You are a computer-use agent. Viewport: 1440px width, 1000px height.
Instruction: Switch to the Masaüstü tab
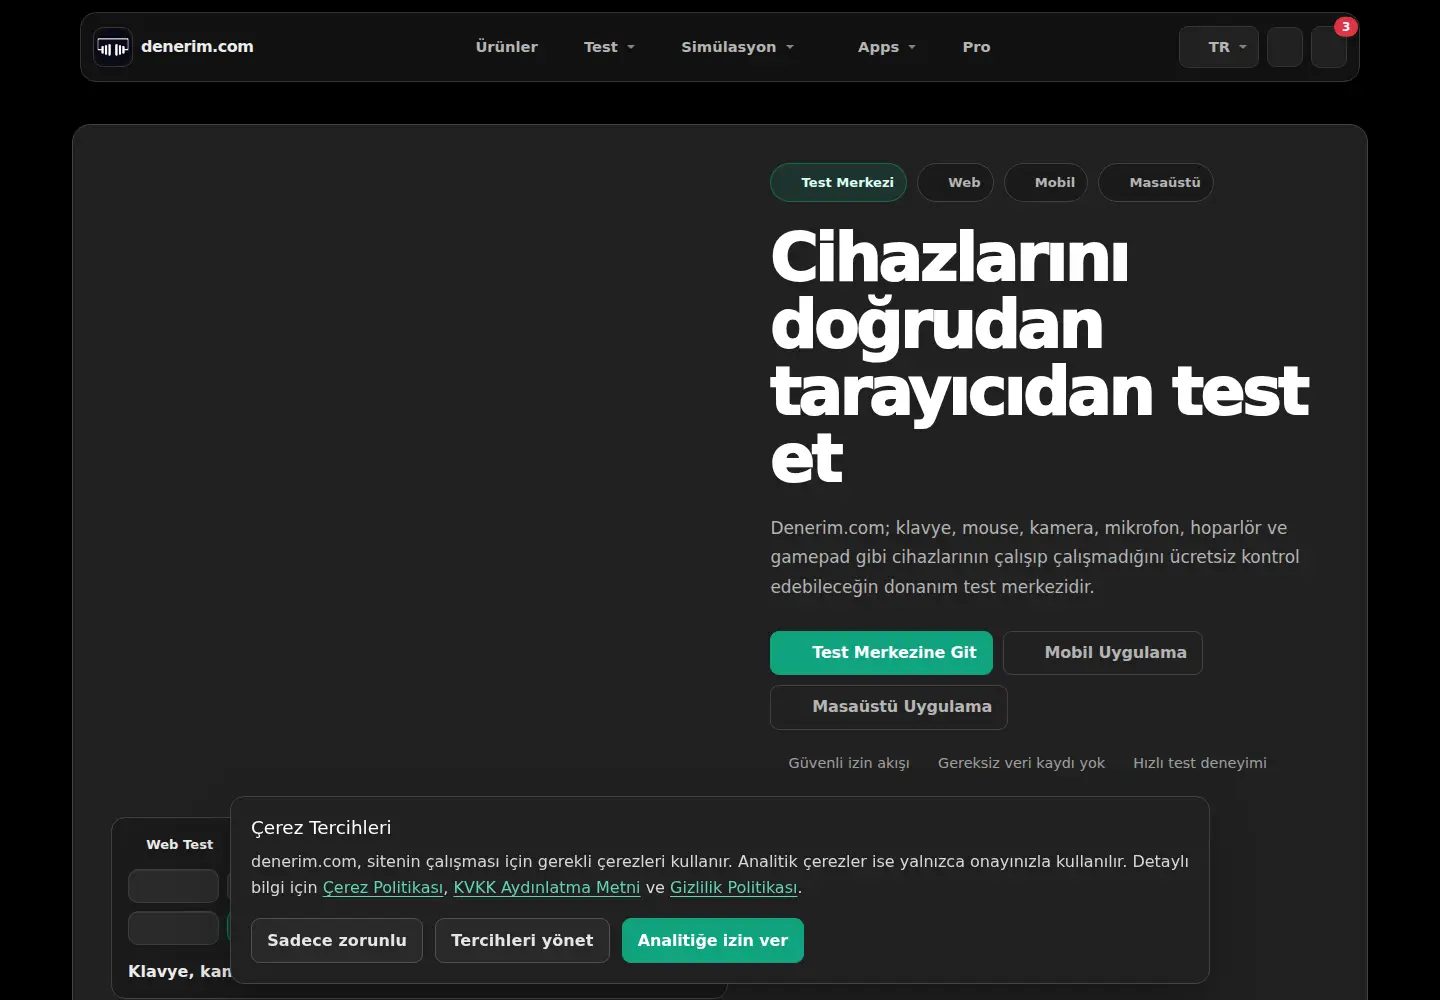(1156, 182)
